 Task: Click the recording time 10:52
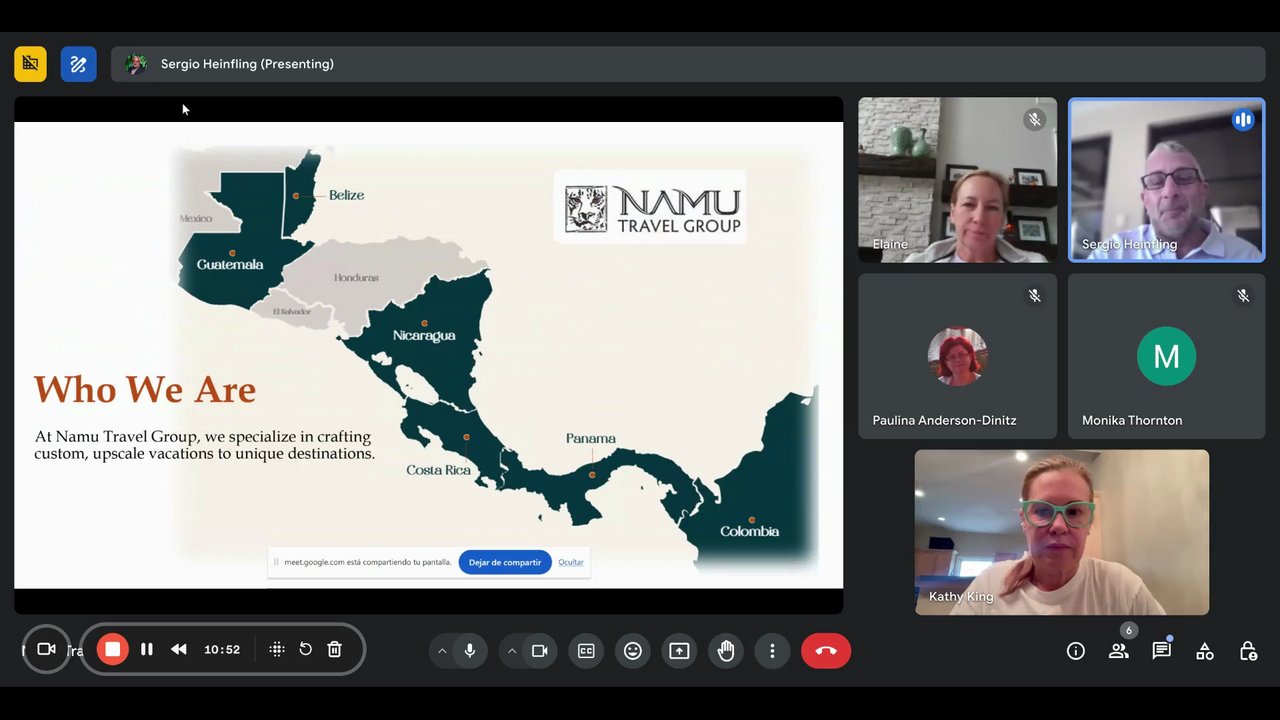[222, 649]
